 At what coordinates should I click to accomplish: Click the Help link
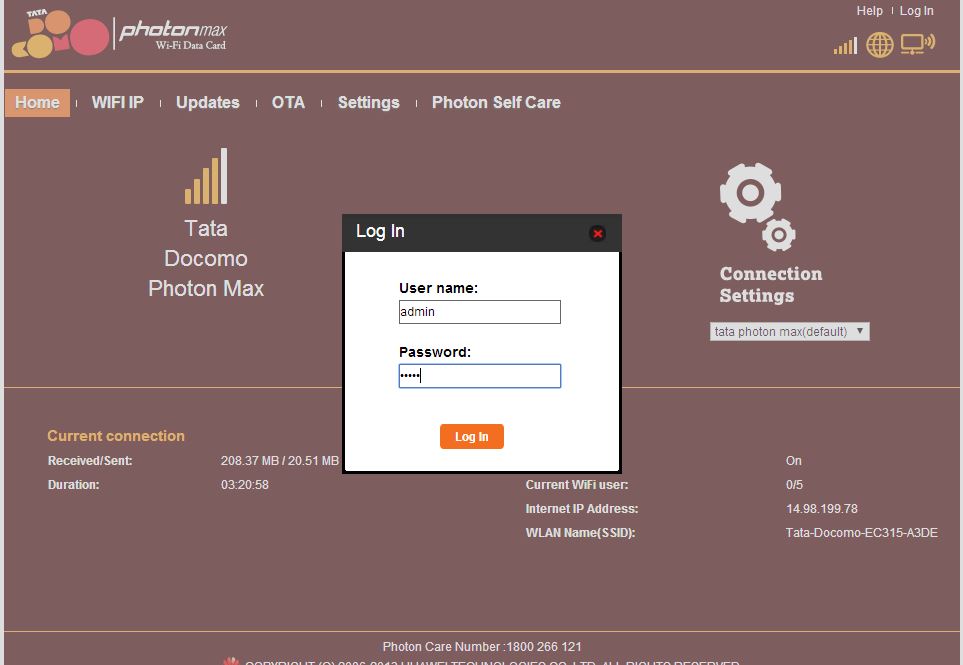pos(870,11)
